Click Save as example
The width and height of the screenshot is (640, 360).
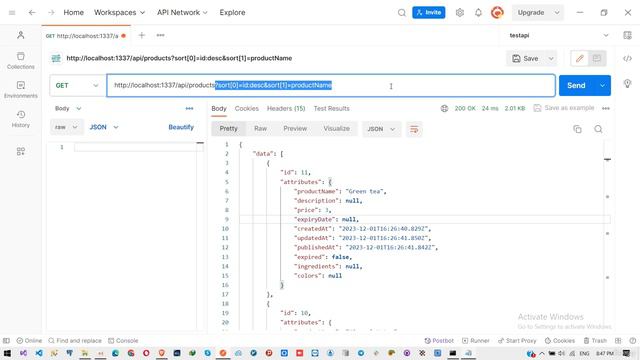pos(564,108)
